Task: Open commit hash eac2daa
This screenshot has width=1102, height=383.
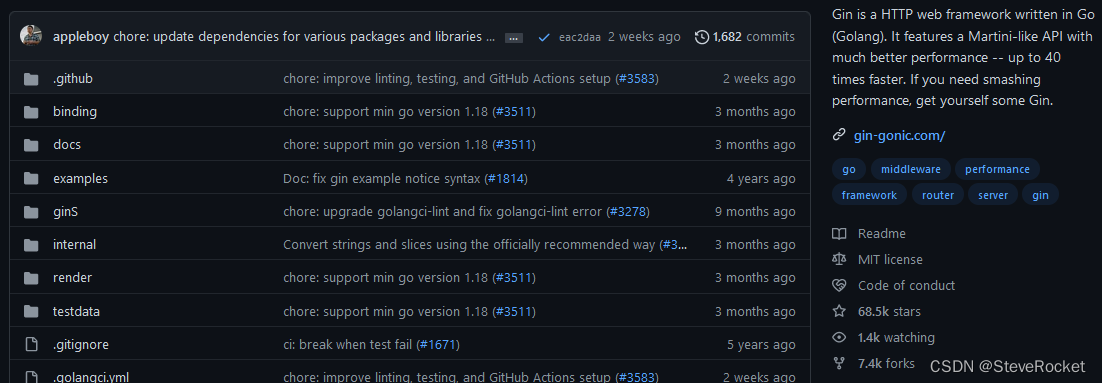Action: point(580,37)
